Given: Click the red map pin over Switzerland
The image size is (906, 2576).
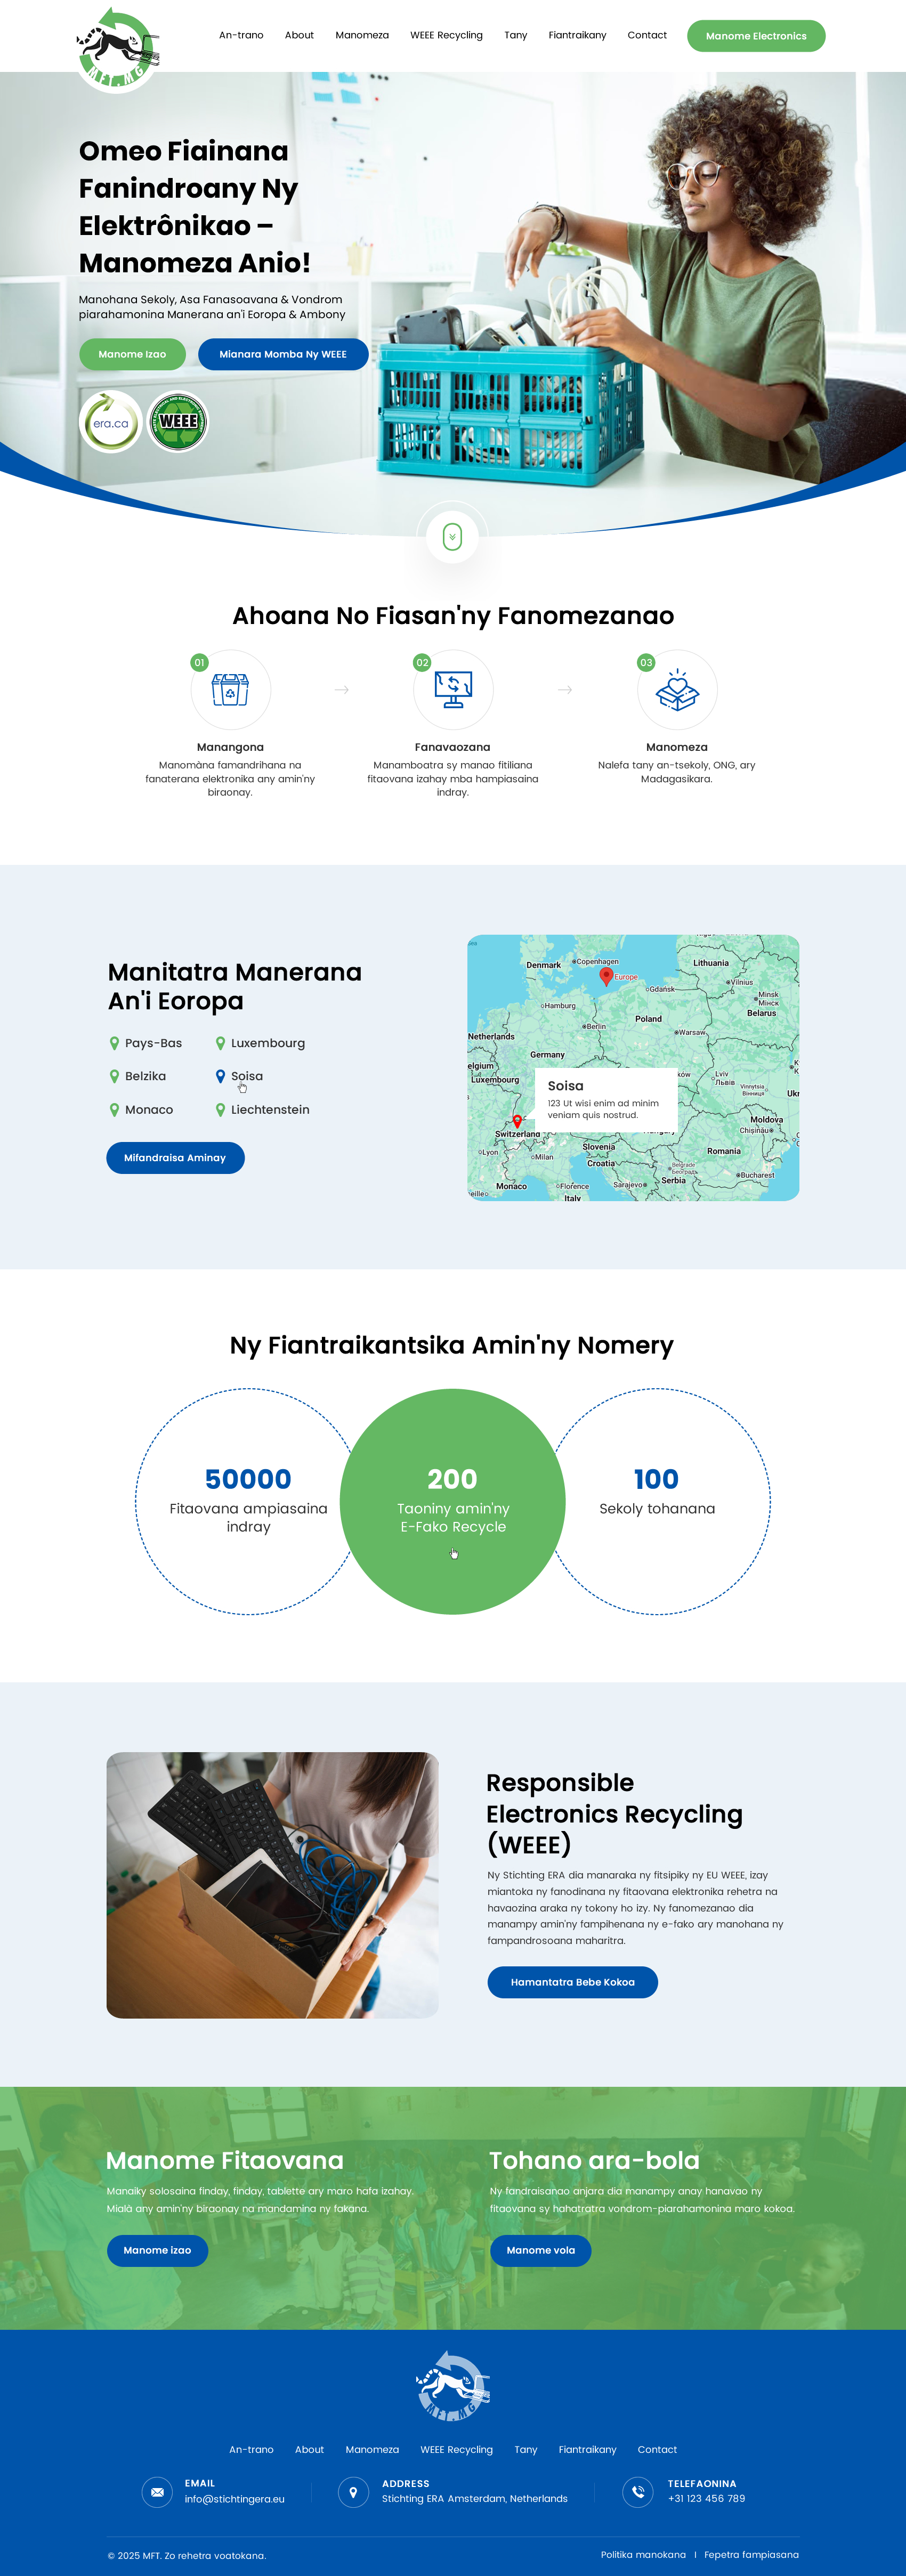Looking at the screenshot, I should click(517, 1121).
